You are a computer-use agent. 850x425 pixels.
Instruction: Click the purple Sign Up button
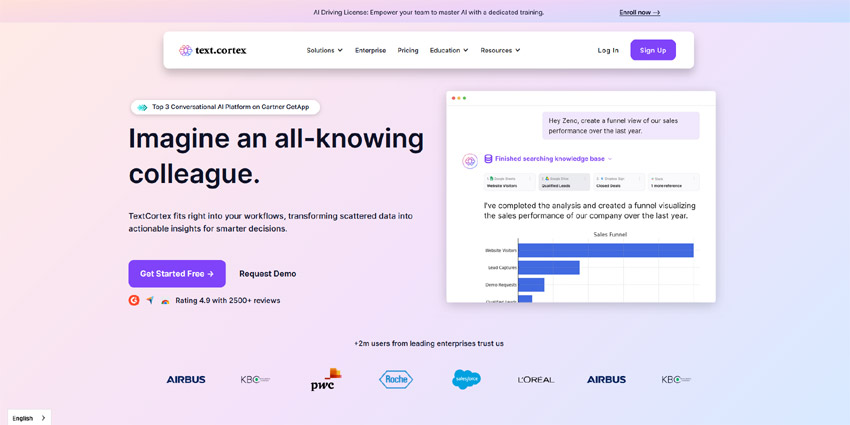click(653, 50)
